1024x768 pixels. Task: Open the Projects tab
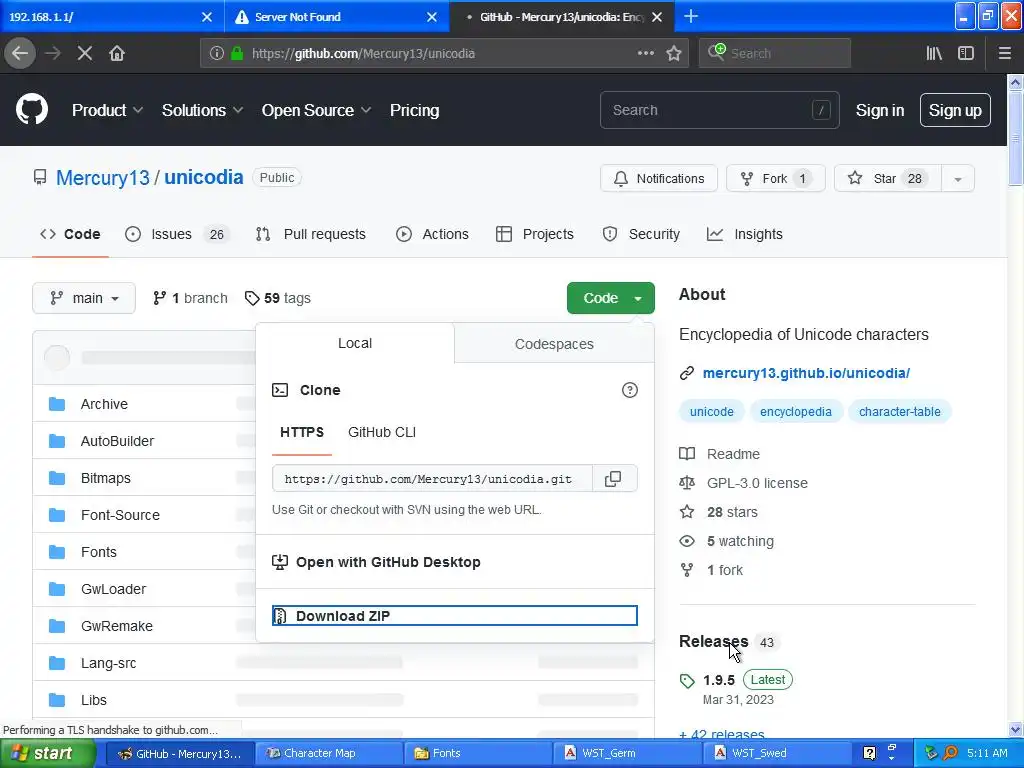coord(535,234)
